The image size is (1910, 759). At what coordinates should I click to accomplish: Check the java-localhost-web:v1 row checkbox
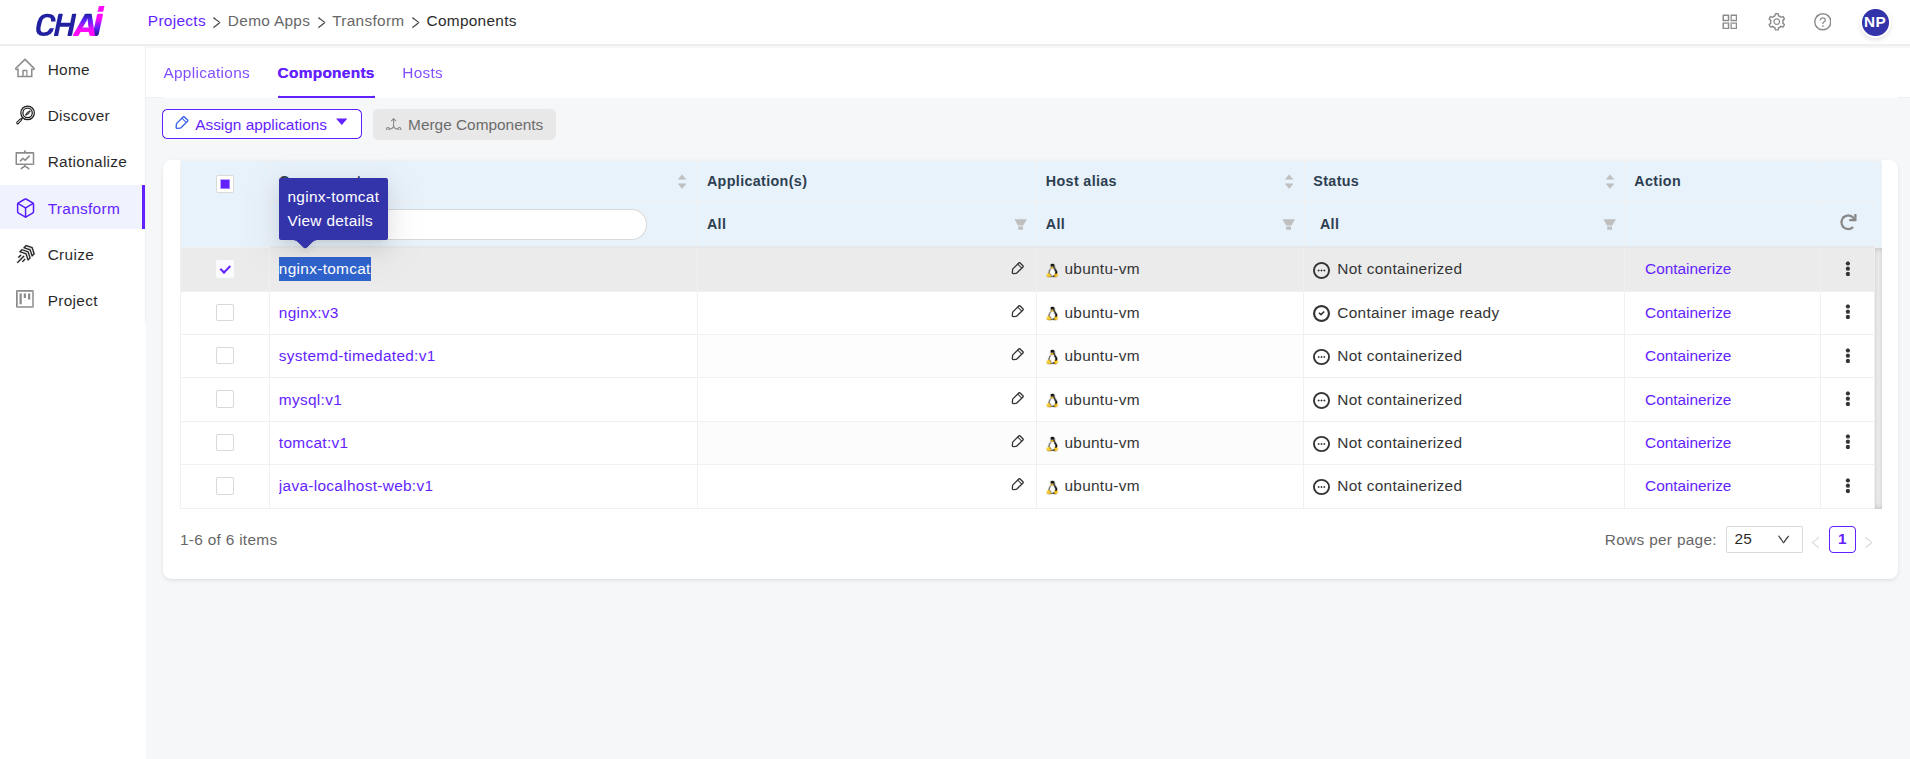click(225, 486)
